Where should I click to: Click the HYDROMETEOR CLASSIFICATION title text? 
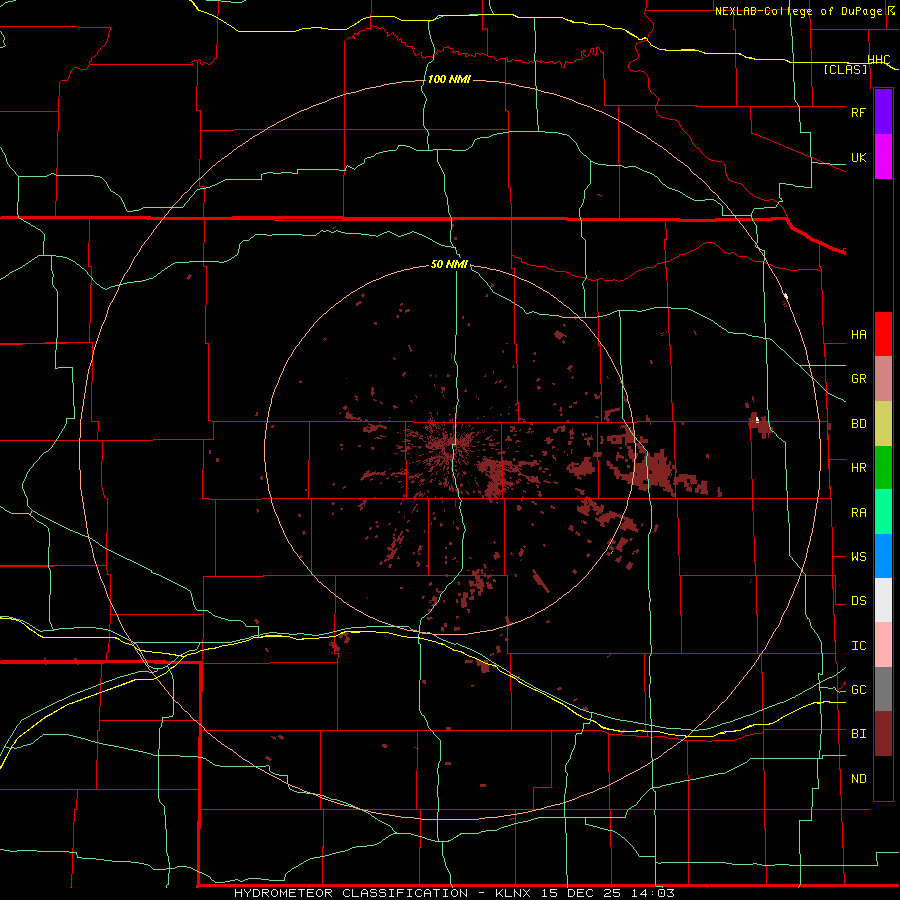[351, 893]
